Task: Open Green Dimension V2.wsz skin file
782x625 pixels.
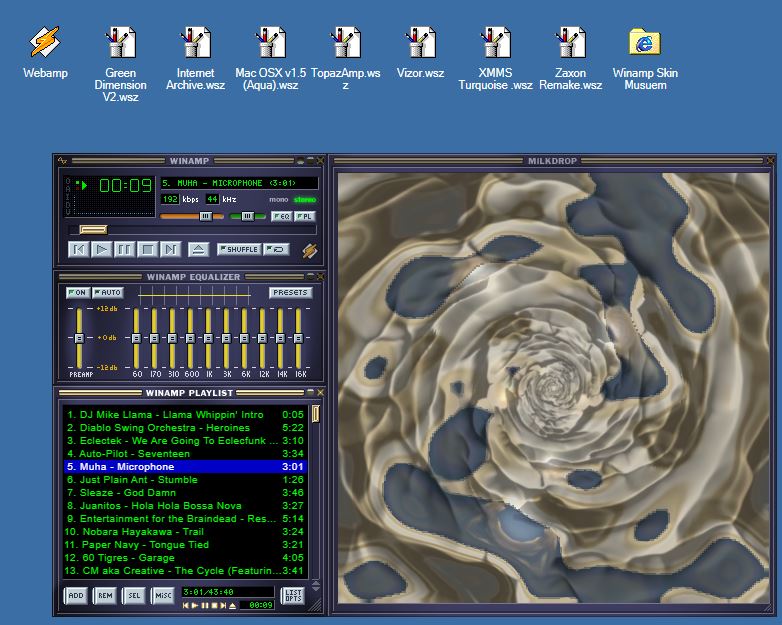Action: [x=120, y=63]
